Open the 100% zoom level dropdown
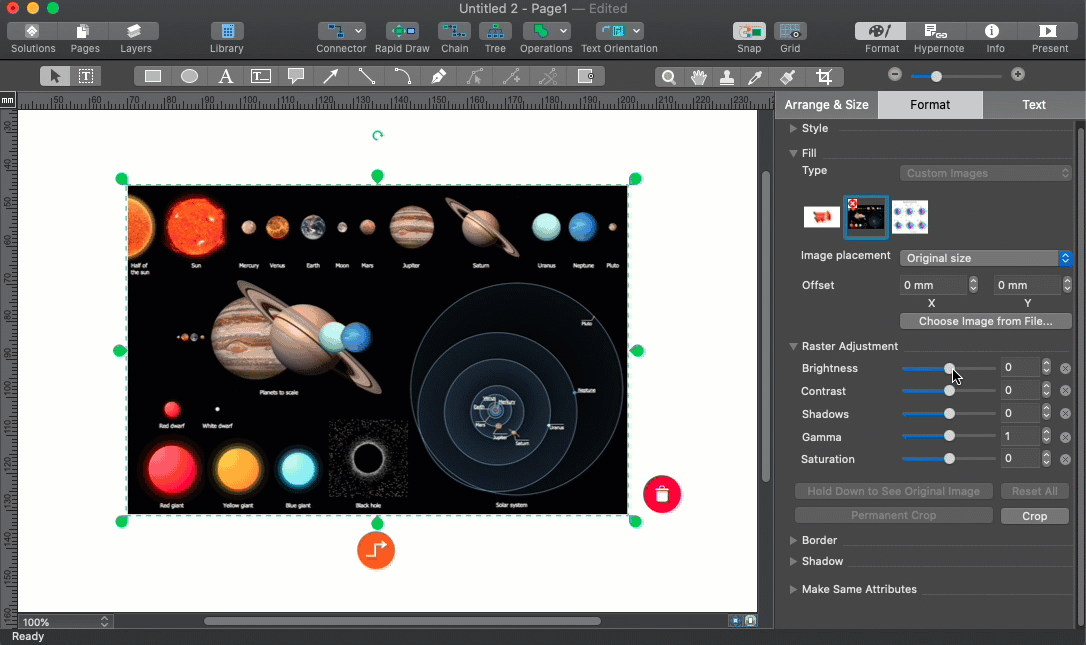 [x=65, y=621]
